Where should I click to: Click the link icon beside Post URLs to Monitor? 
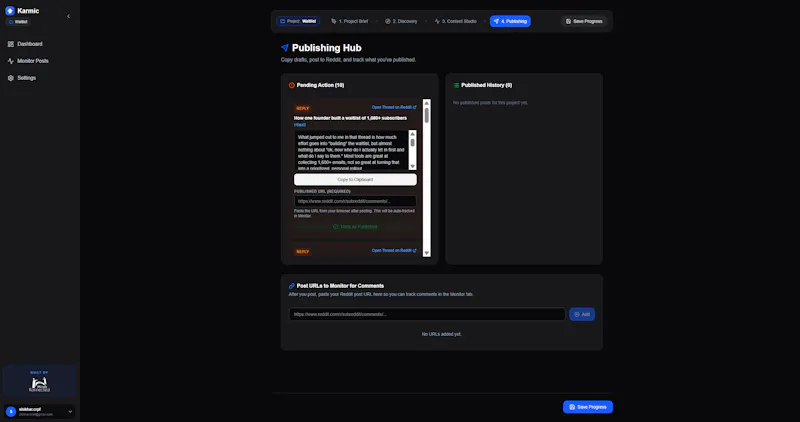coord(292,286)
